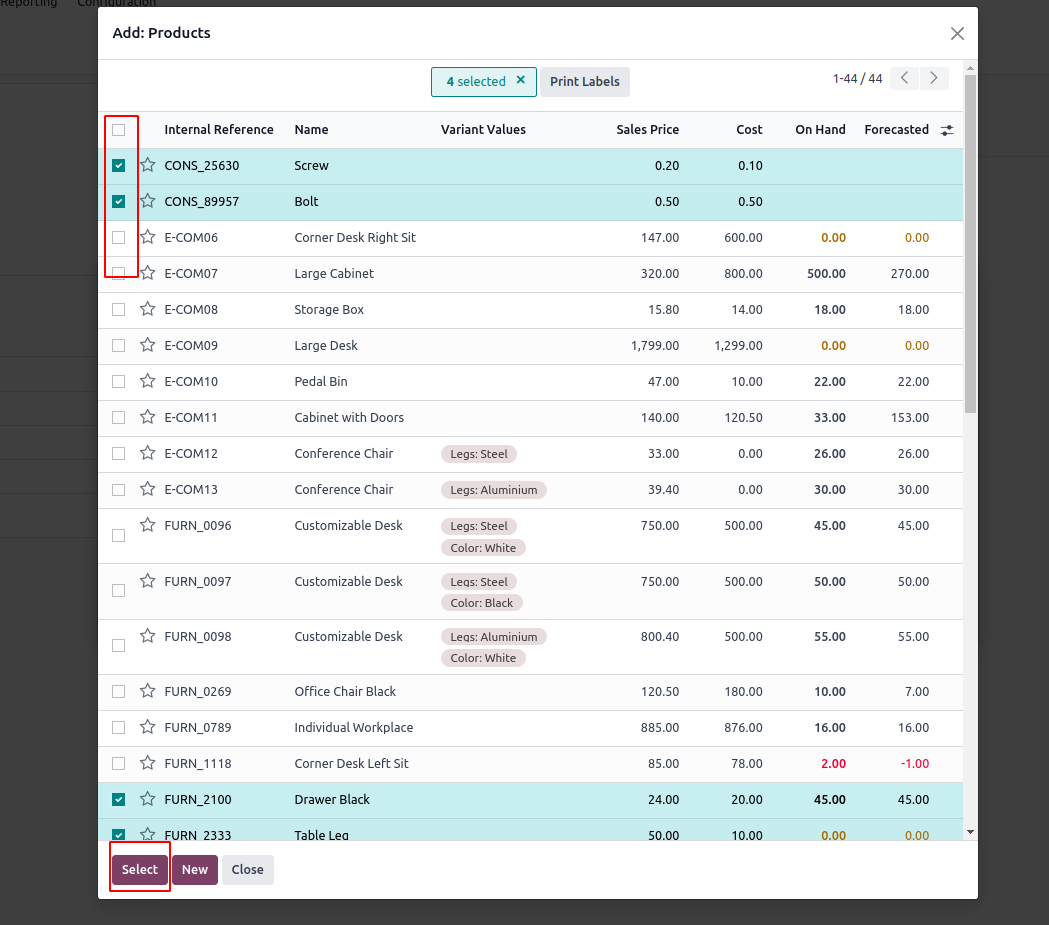The image size is (1049, 925).
Task: Star the E-COM13 Conference Chair
Action: [148, 489]
